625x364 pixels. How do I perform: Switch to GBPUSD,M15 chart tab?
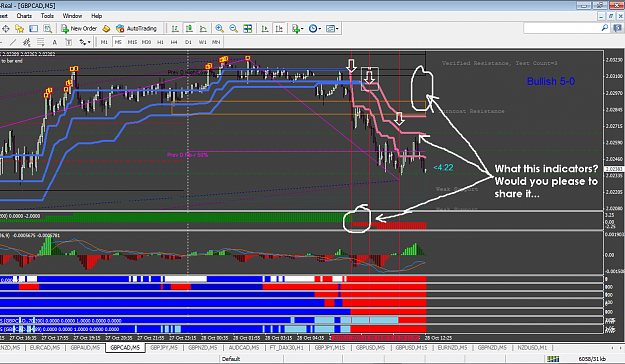411,348
